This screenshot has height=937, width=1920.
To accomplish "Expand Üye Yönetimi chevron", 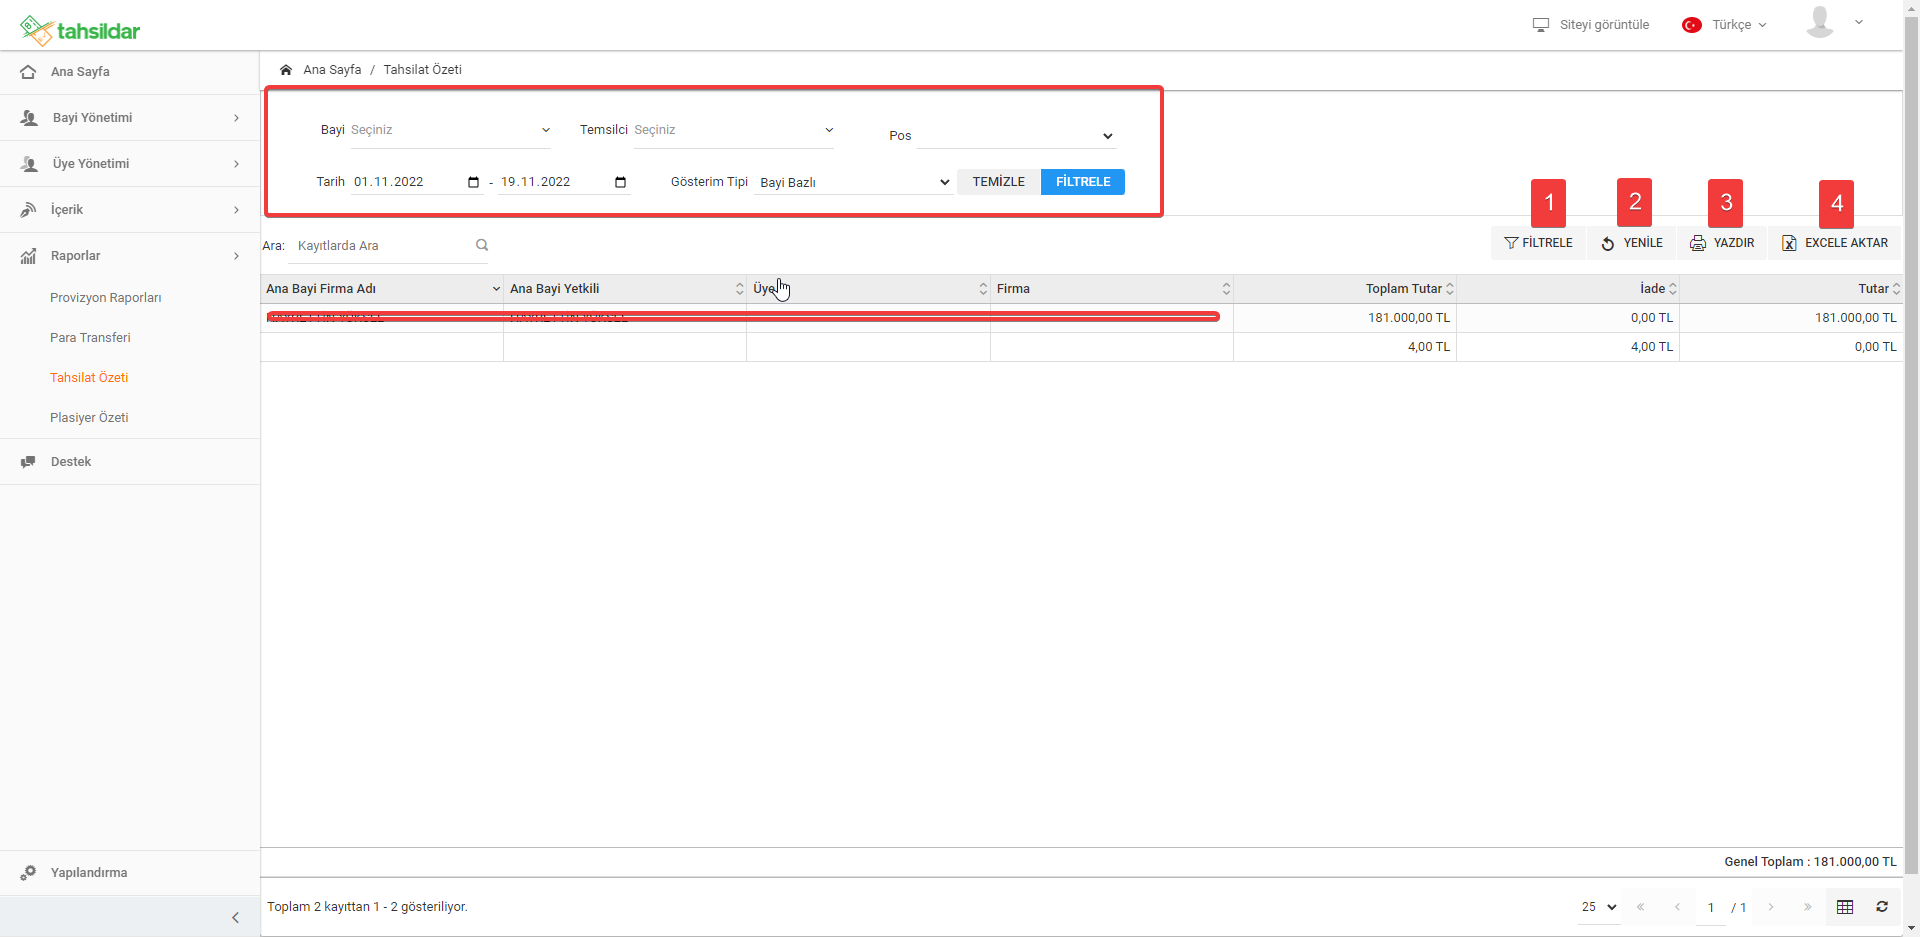I will 236,164.
